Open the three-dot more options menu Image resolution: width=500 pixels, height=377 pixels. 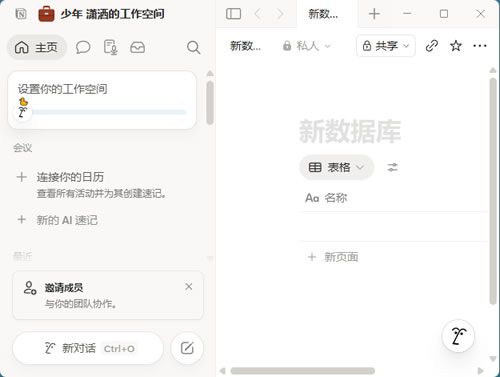(480, 46)
